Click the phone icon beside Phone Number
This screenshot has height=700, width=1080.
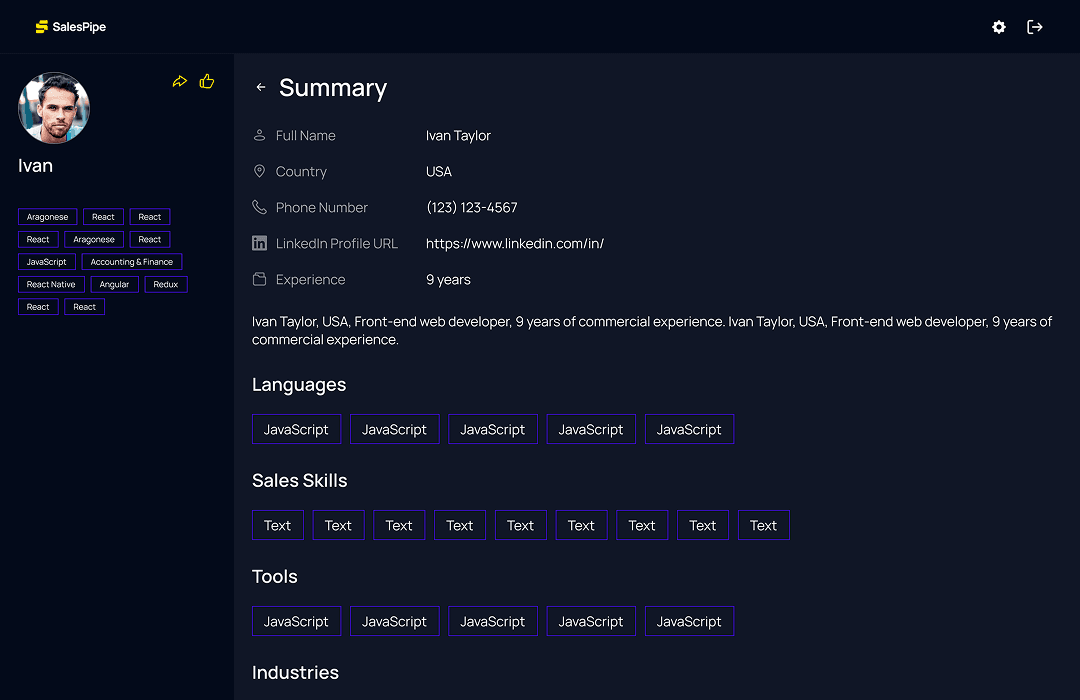257,207
